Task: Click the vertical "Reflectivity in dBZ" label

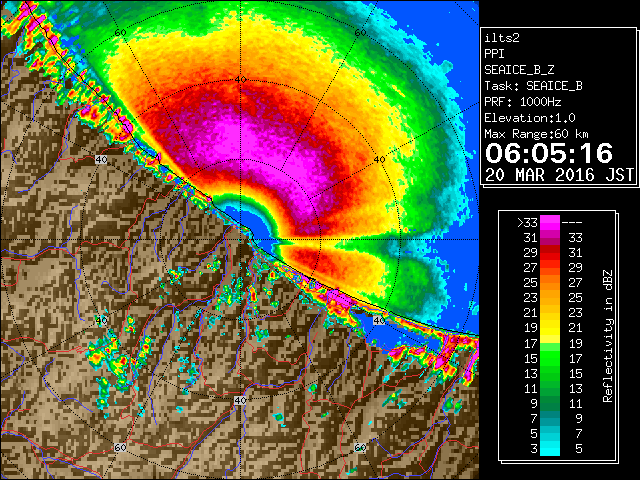Action: click(608, 336)
